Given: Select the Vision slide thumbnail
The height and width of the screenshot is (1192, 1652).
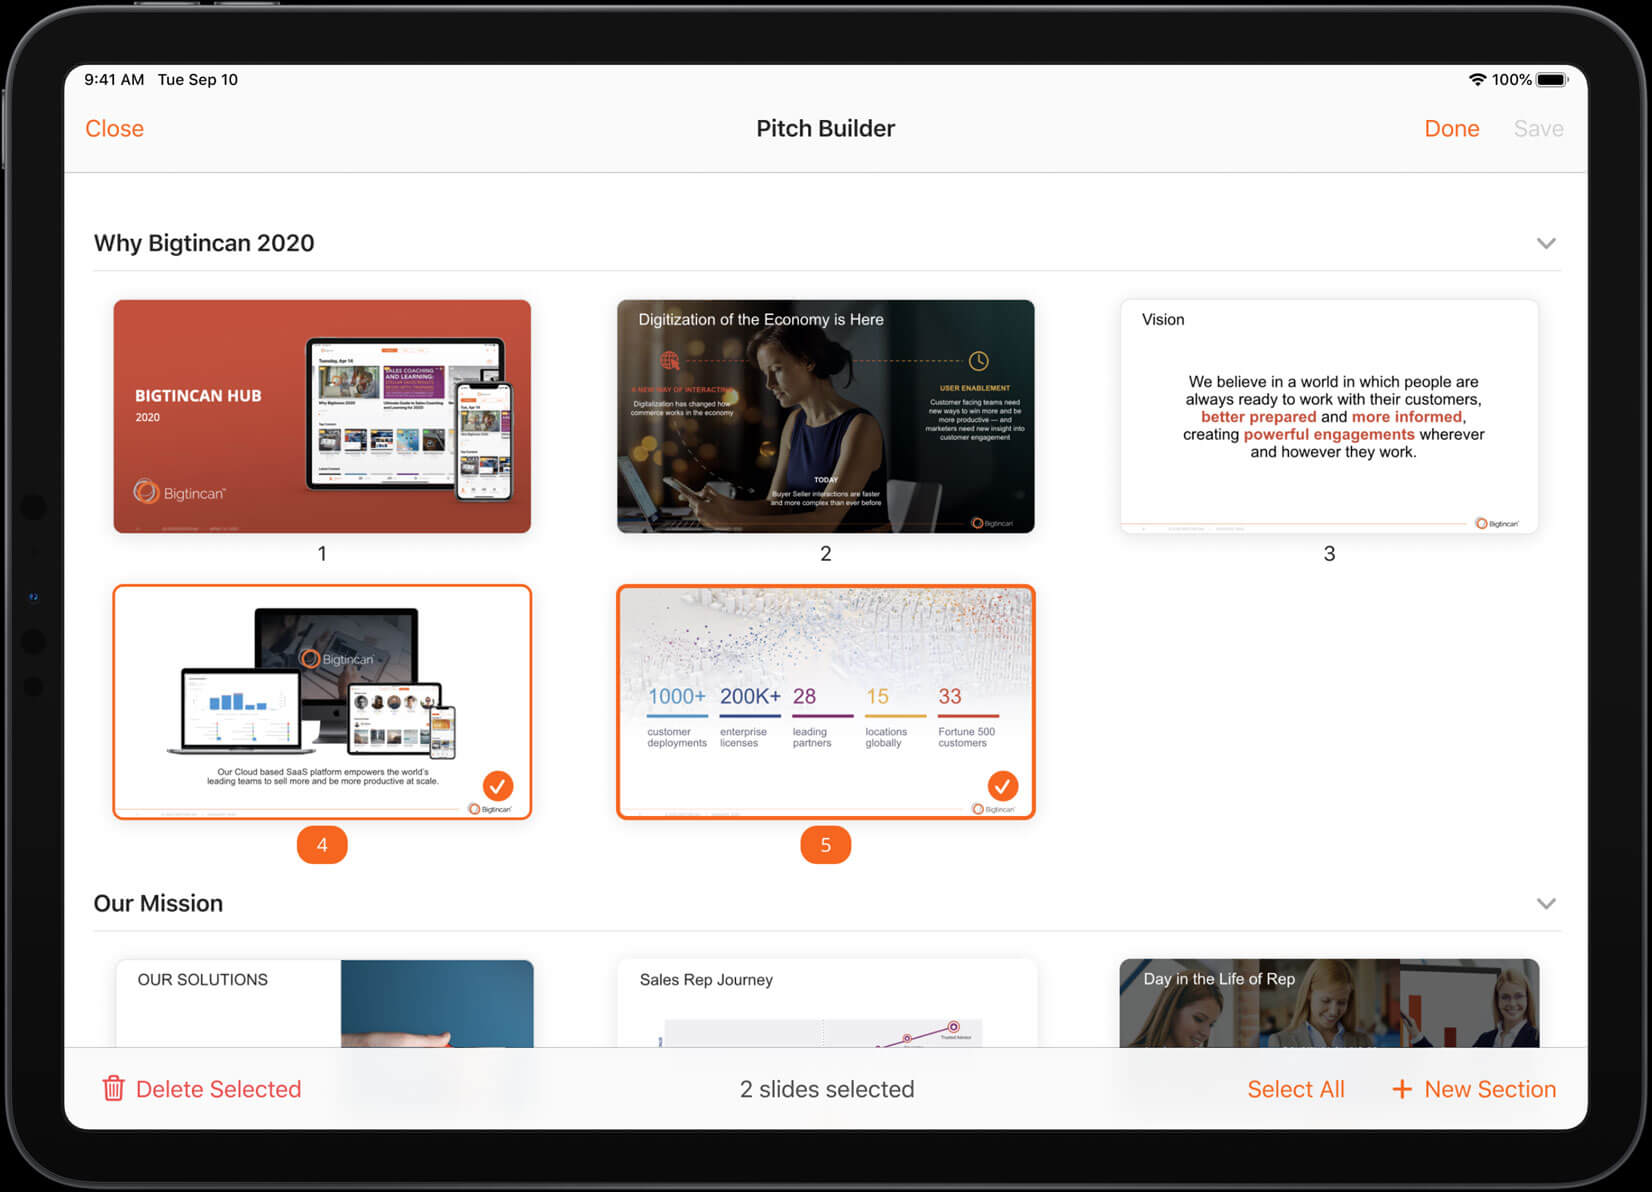Looking at the screenshot, I should [1329, 416].
